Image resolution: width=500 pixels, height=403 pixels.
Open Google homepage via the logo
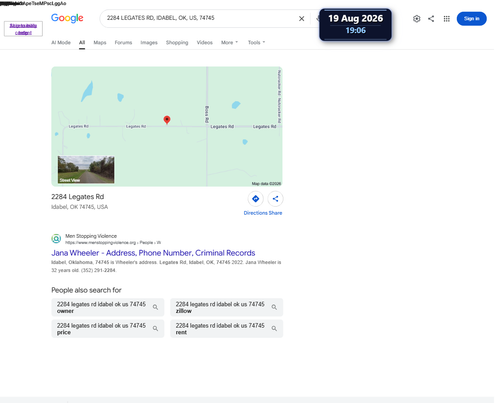coord(67,18)
